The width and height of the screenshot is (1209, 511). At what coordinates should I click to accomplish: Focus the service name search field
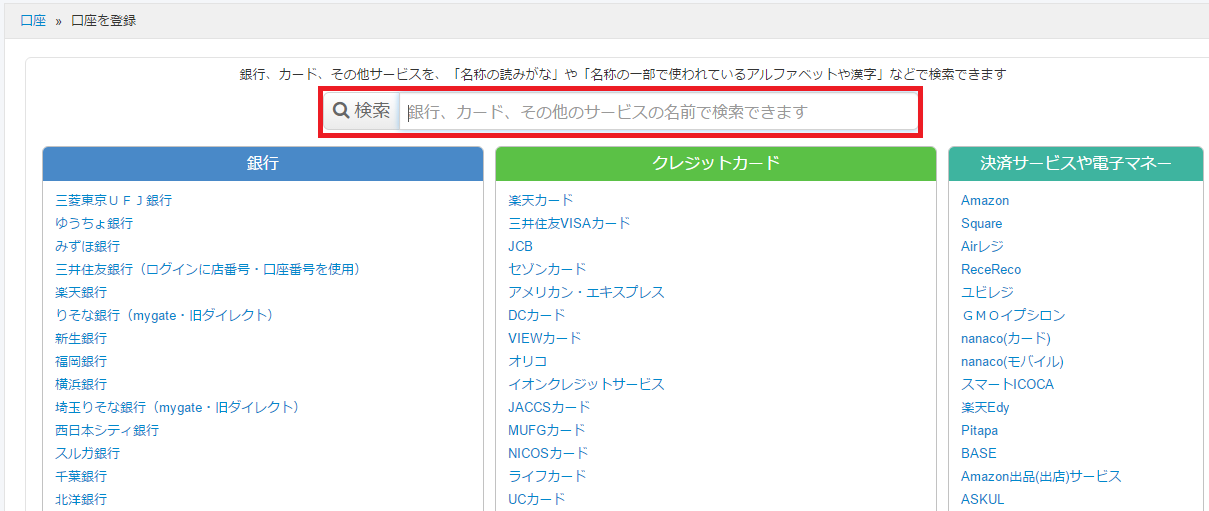click(657, 112)
